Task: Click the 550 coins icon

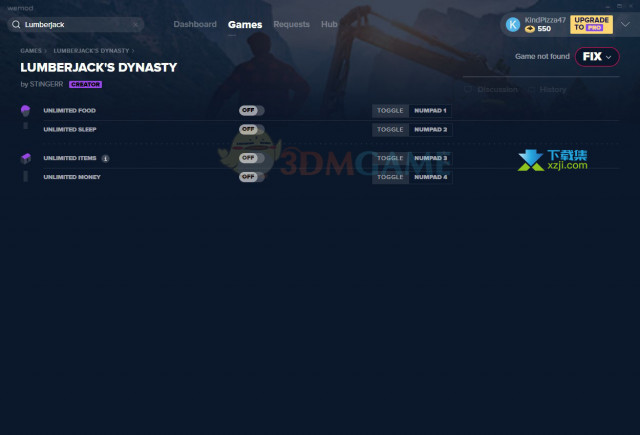Action: click(x=529, y=29)
